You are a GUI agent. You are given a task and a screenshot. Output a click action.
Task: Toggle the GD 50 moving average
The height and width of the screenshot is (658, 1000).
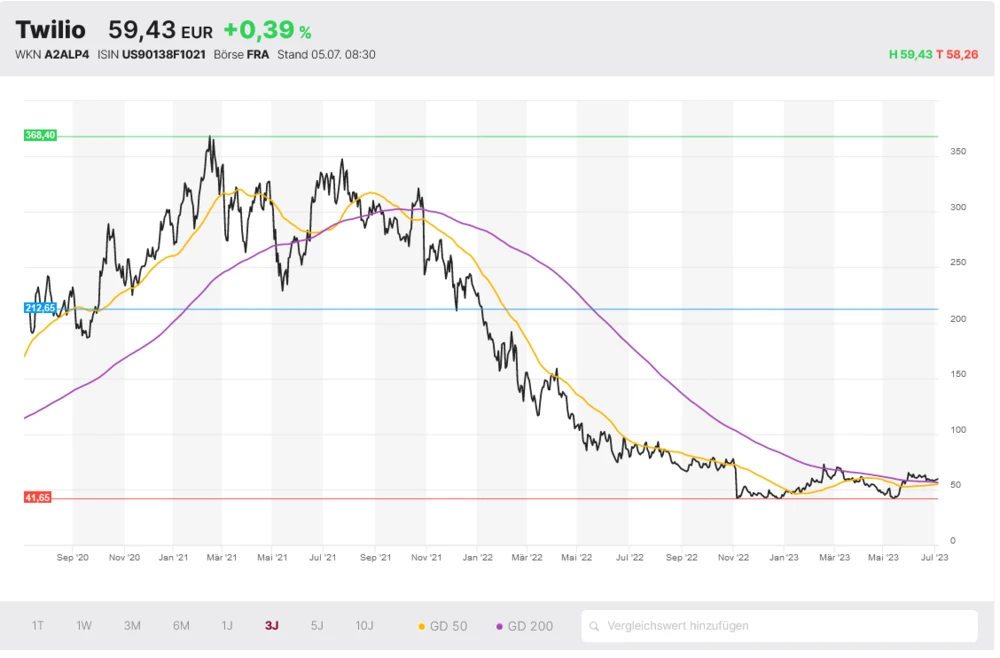(x=442, y=626)
